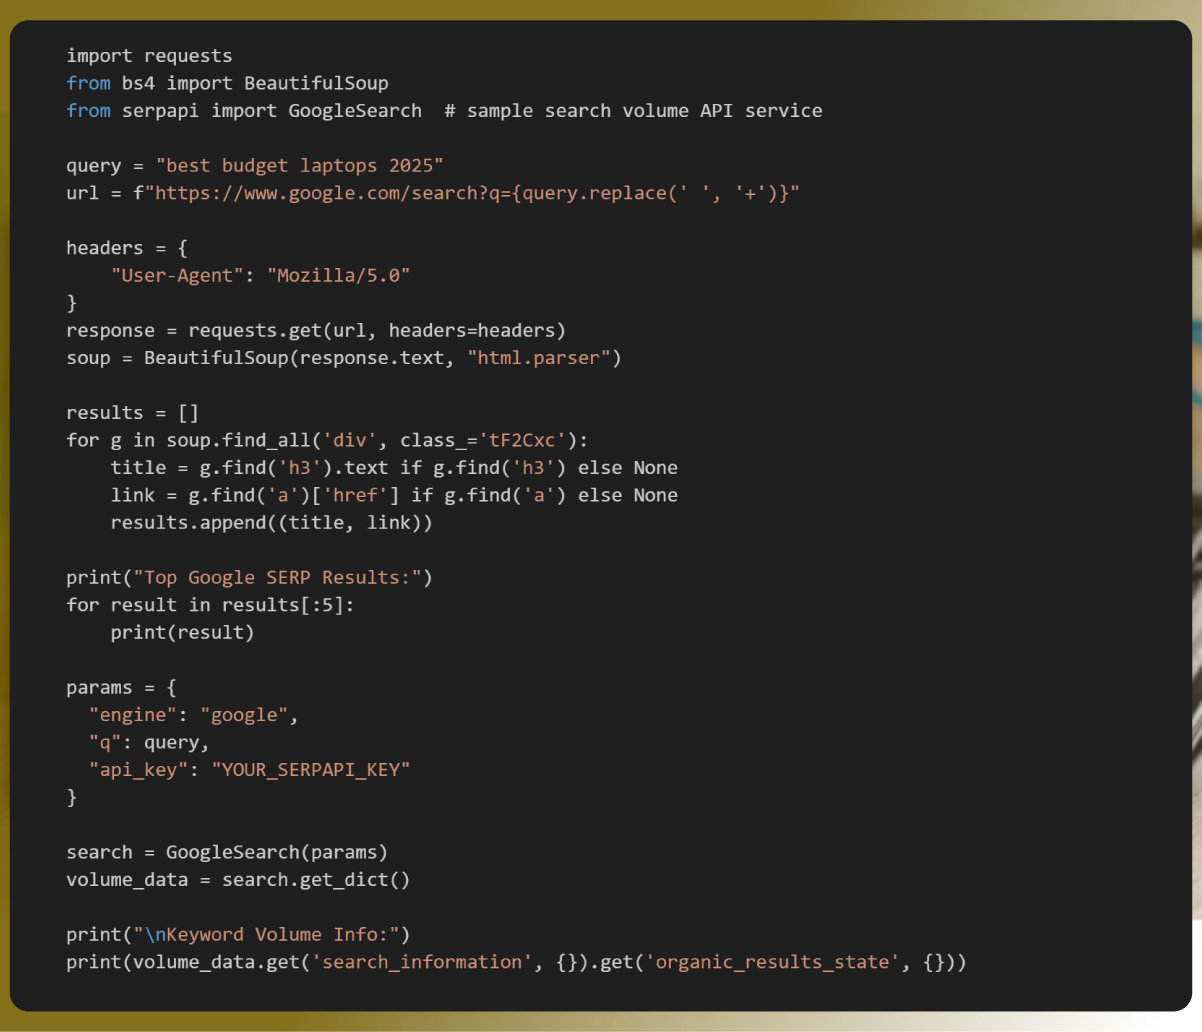The width and height of the screenshot is (1202, 1032).
Task: Click the "YOUR_SERPAPI_KEY" placeholder string
Action: click(310, 770)
